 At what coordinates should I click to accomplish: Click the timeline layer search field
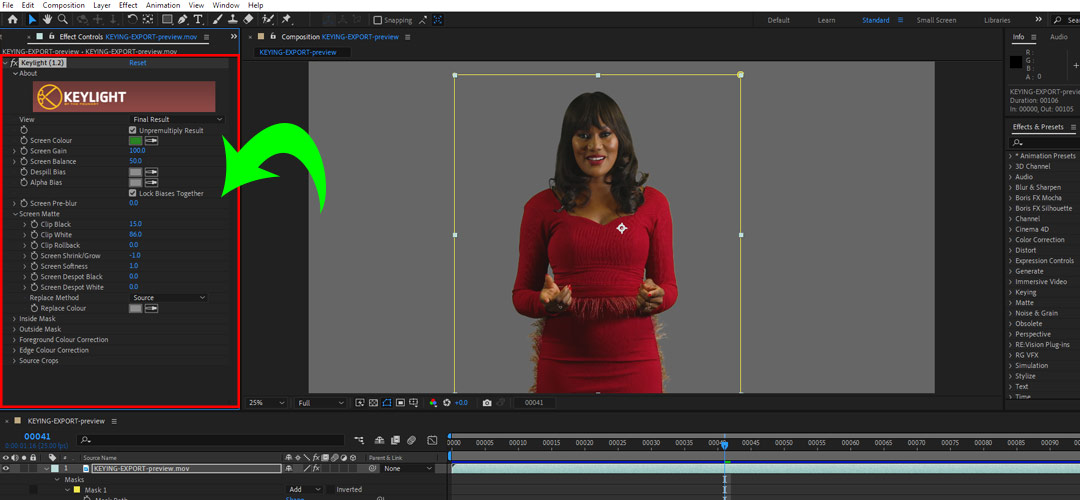pyautogui.click(x=211, y=439)
